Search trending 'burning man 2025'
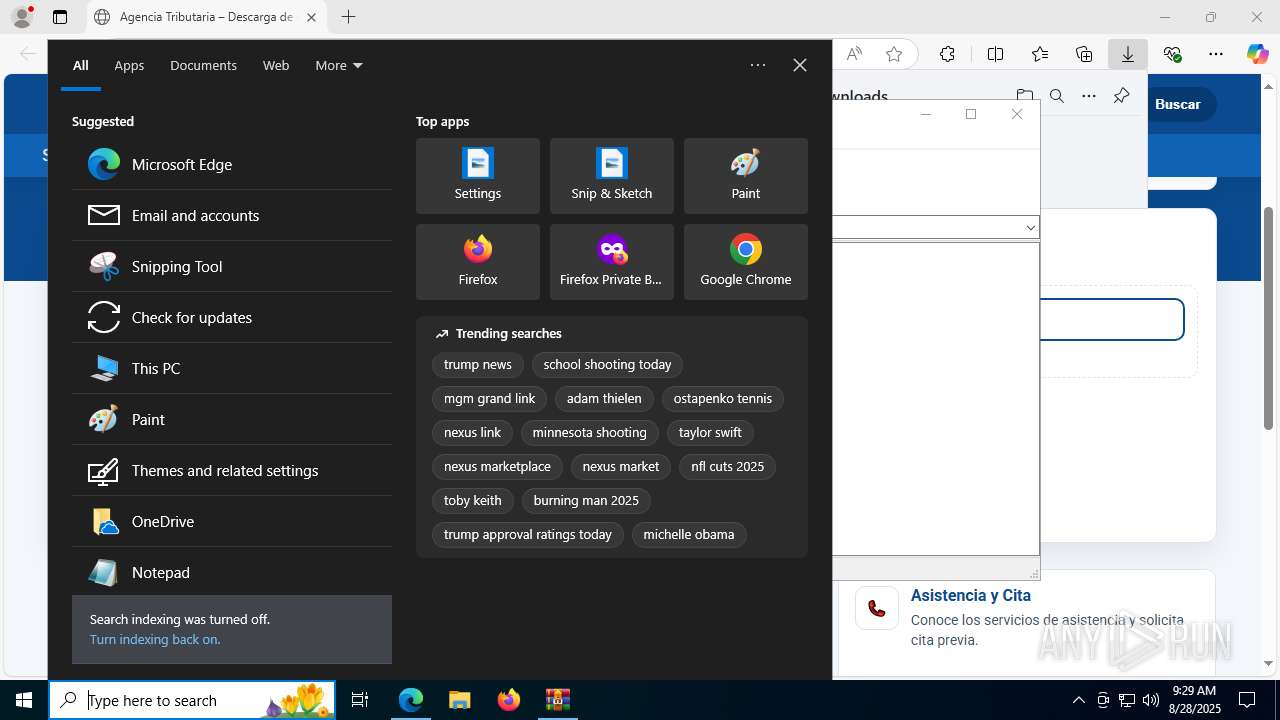This screenshot has height=720, width=1280. pos(586,501)
